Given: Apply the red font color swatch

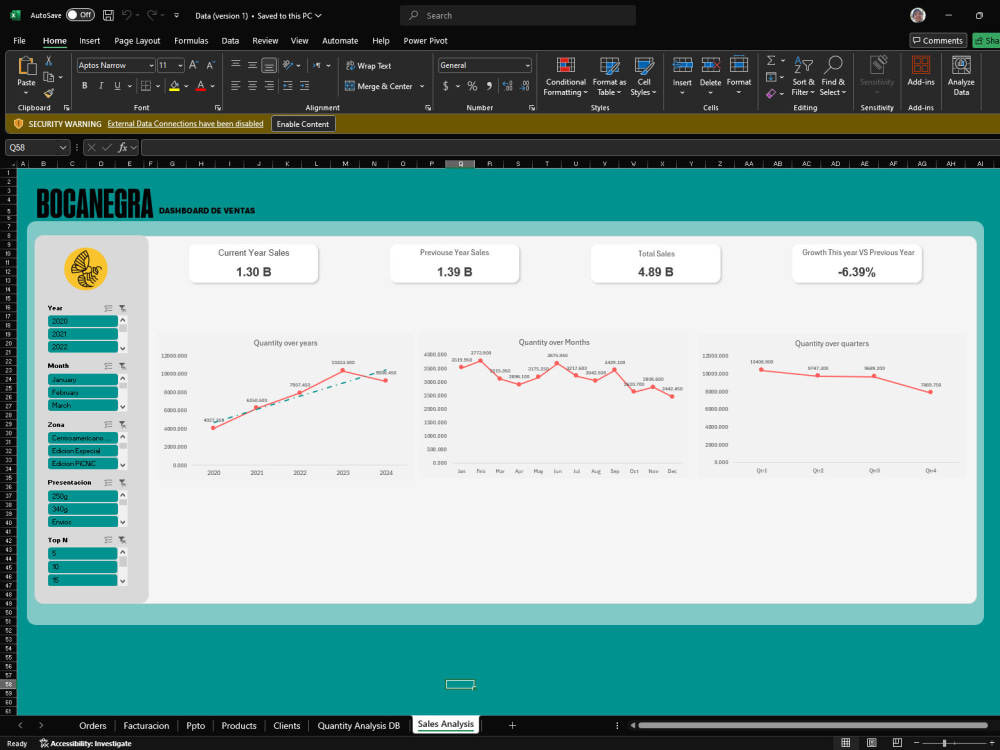Looking at the screenshot, I should 201,87.
